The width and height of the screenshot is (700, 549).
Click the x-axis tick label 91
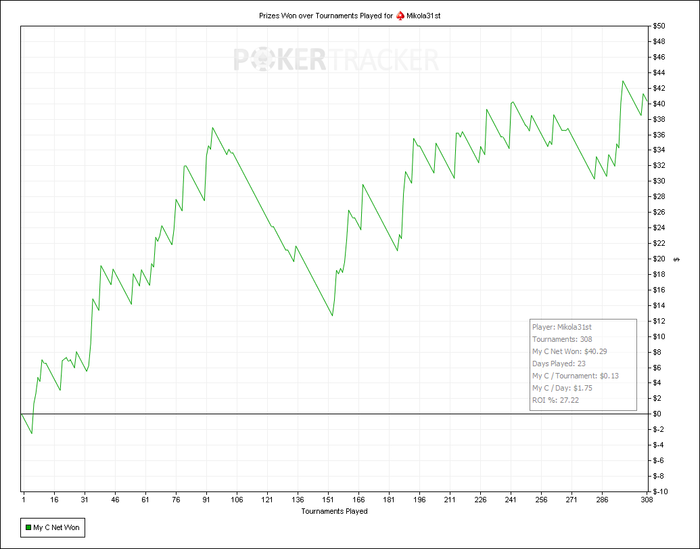(x=206, y=499)
